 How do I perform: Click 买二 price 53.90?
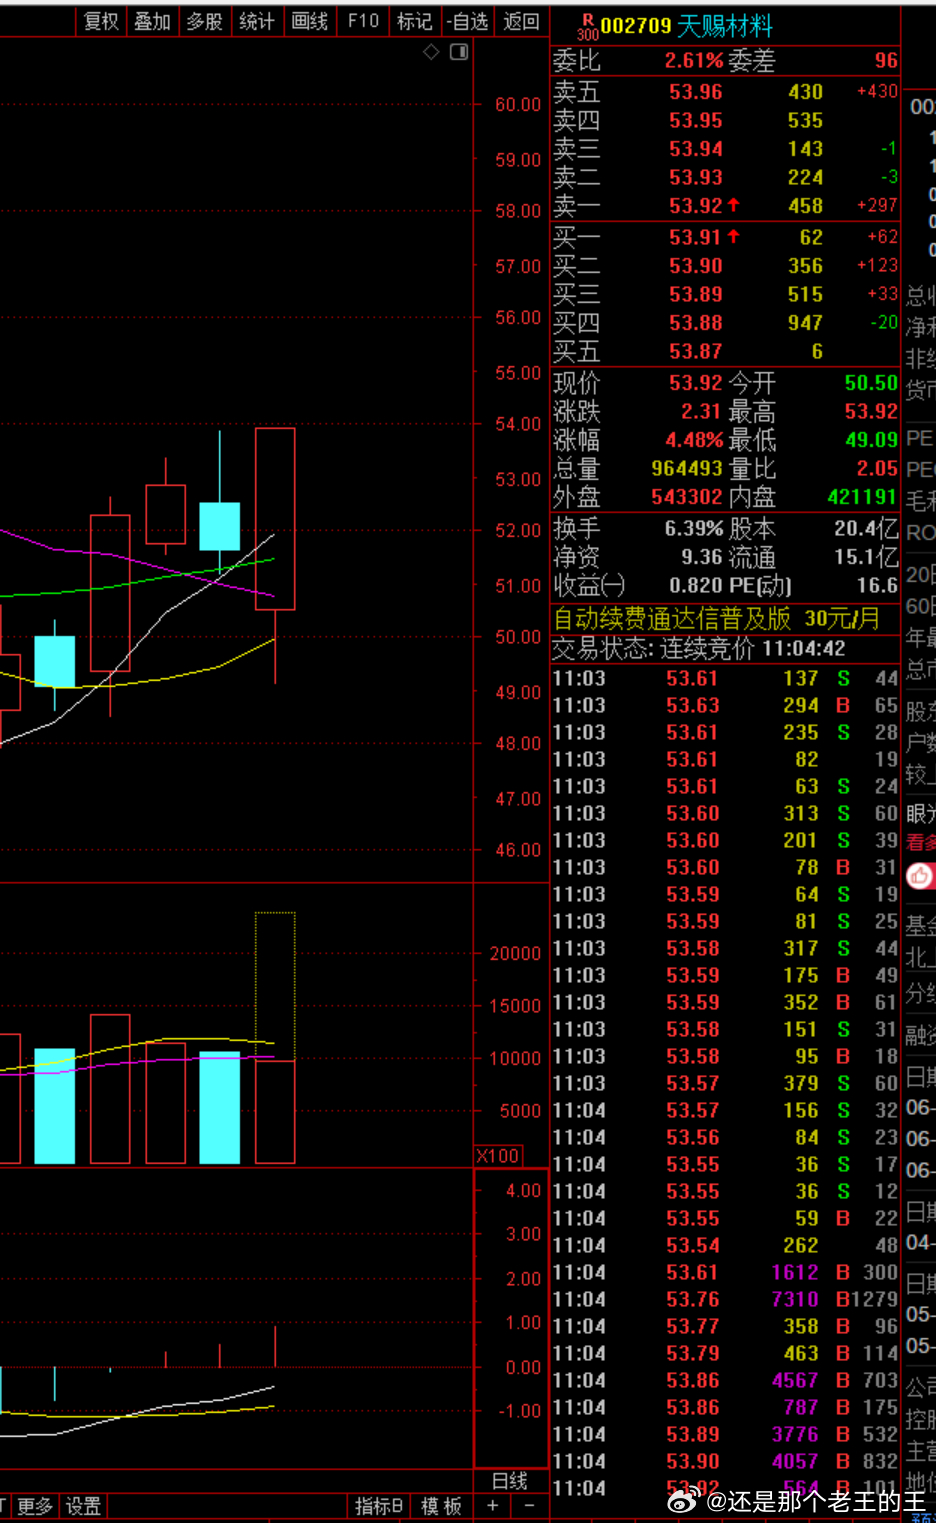point(696,266)
